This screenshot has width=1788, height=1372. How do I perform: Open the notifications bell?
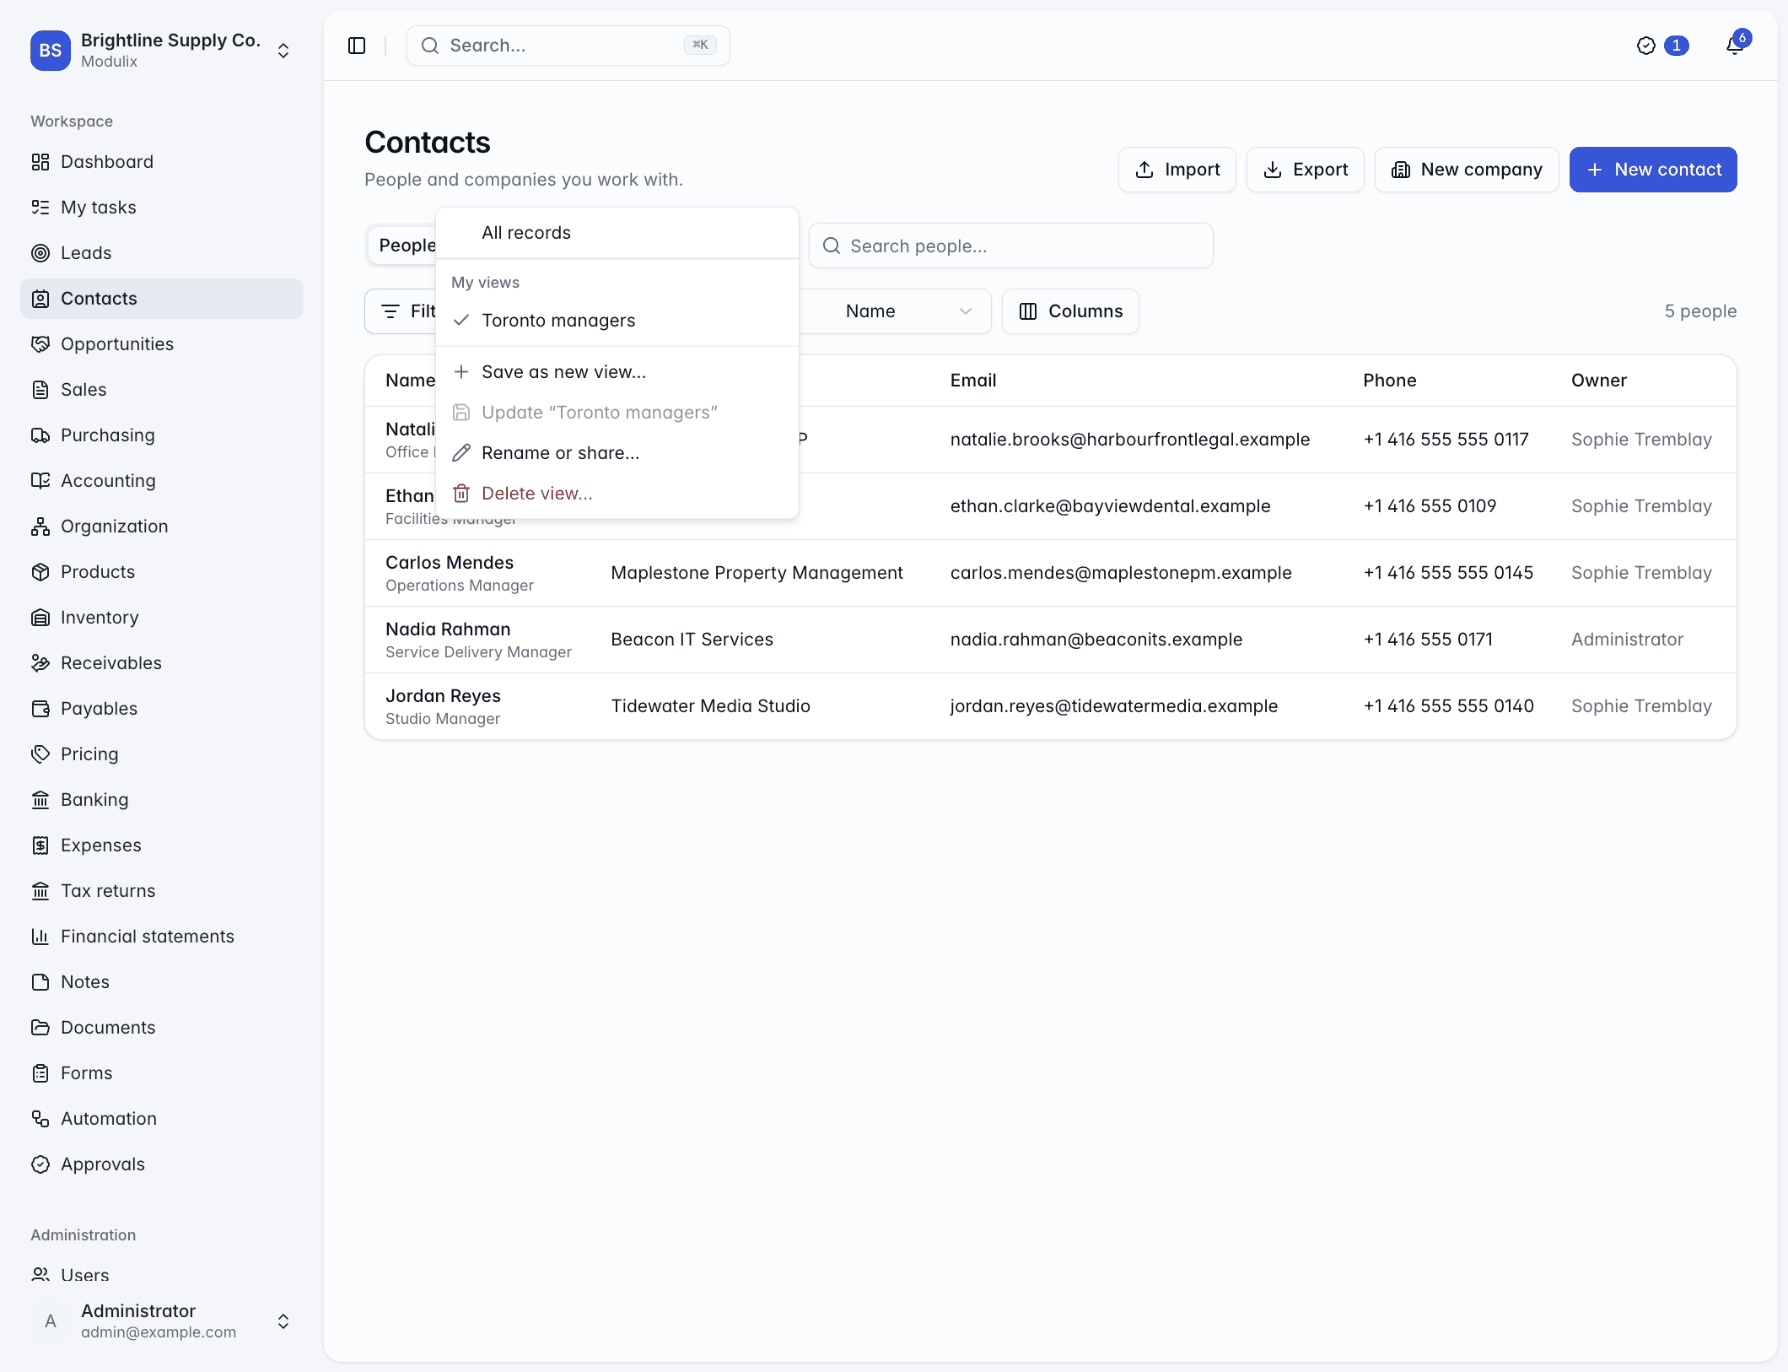1735,46
